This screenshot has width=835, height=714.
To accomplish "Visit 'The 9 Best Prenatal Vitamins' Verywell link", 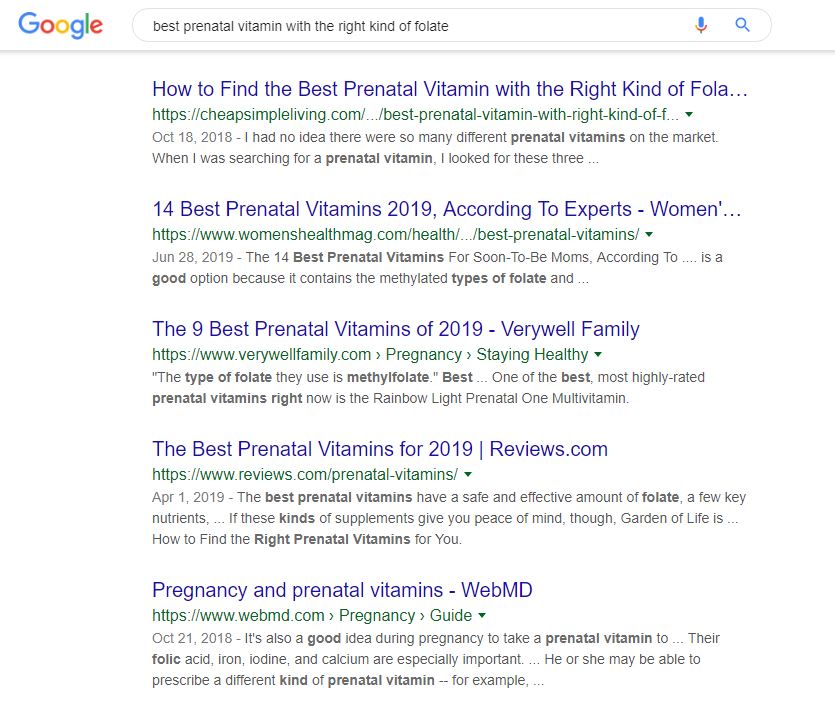I will [396, 329].
